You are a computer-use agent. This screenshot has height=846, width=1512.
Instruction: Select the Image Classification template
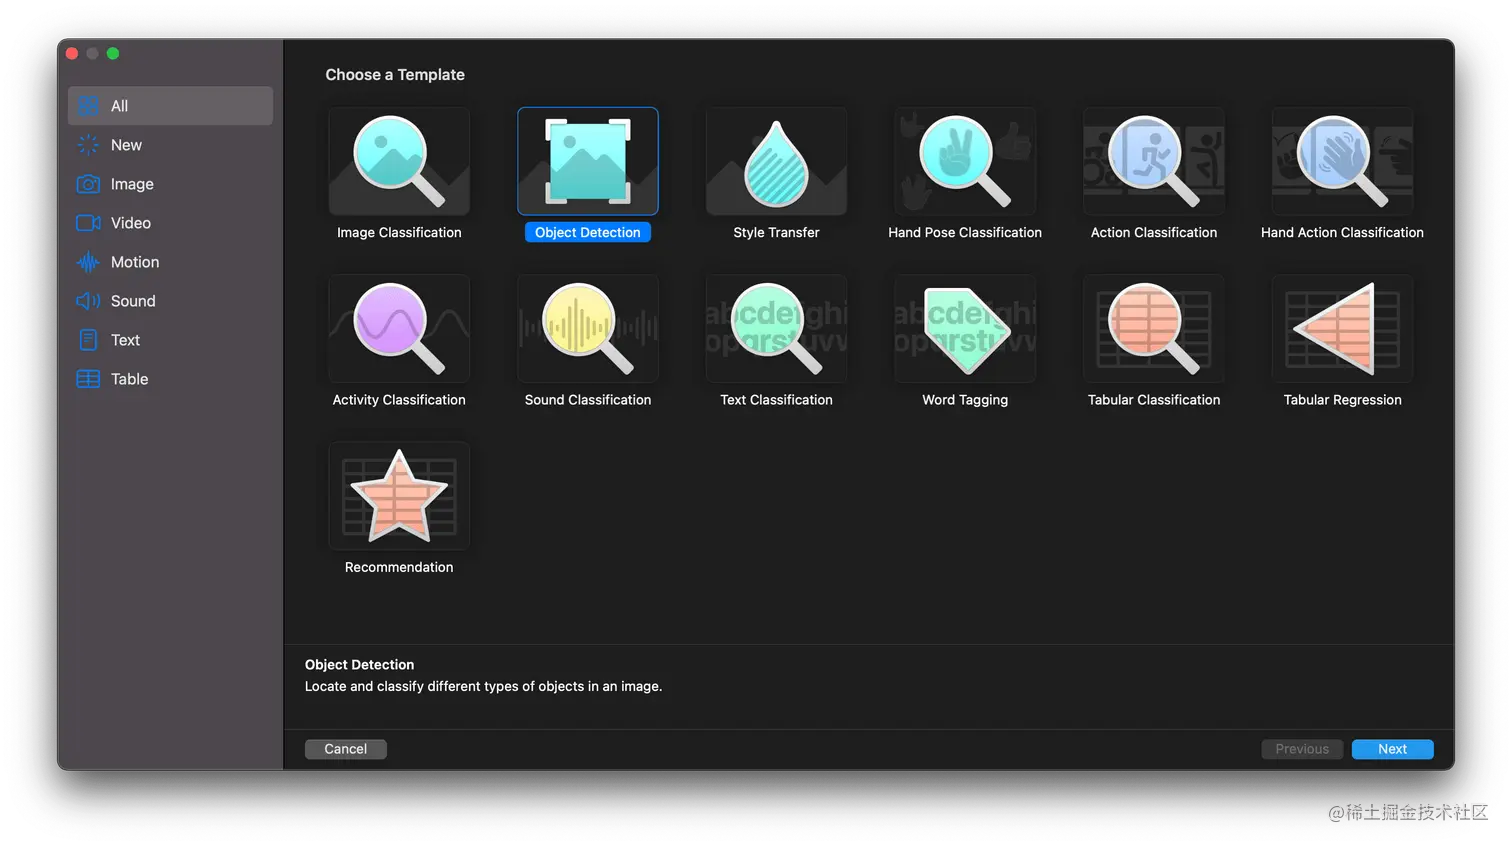point(399,161)
